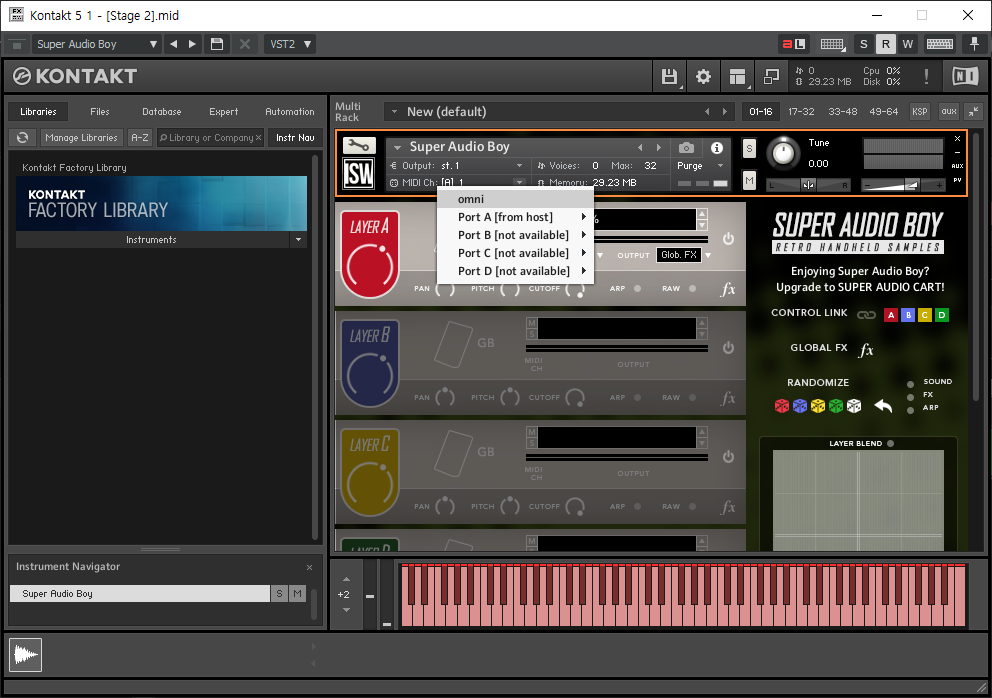Click the red randomize dice
992x698 pixels.
pos(782,406)
